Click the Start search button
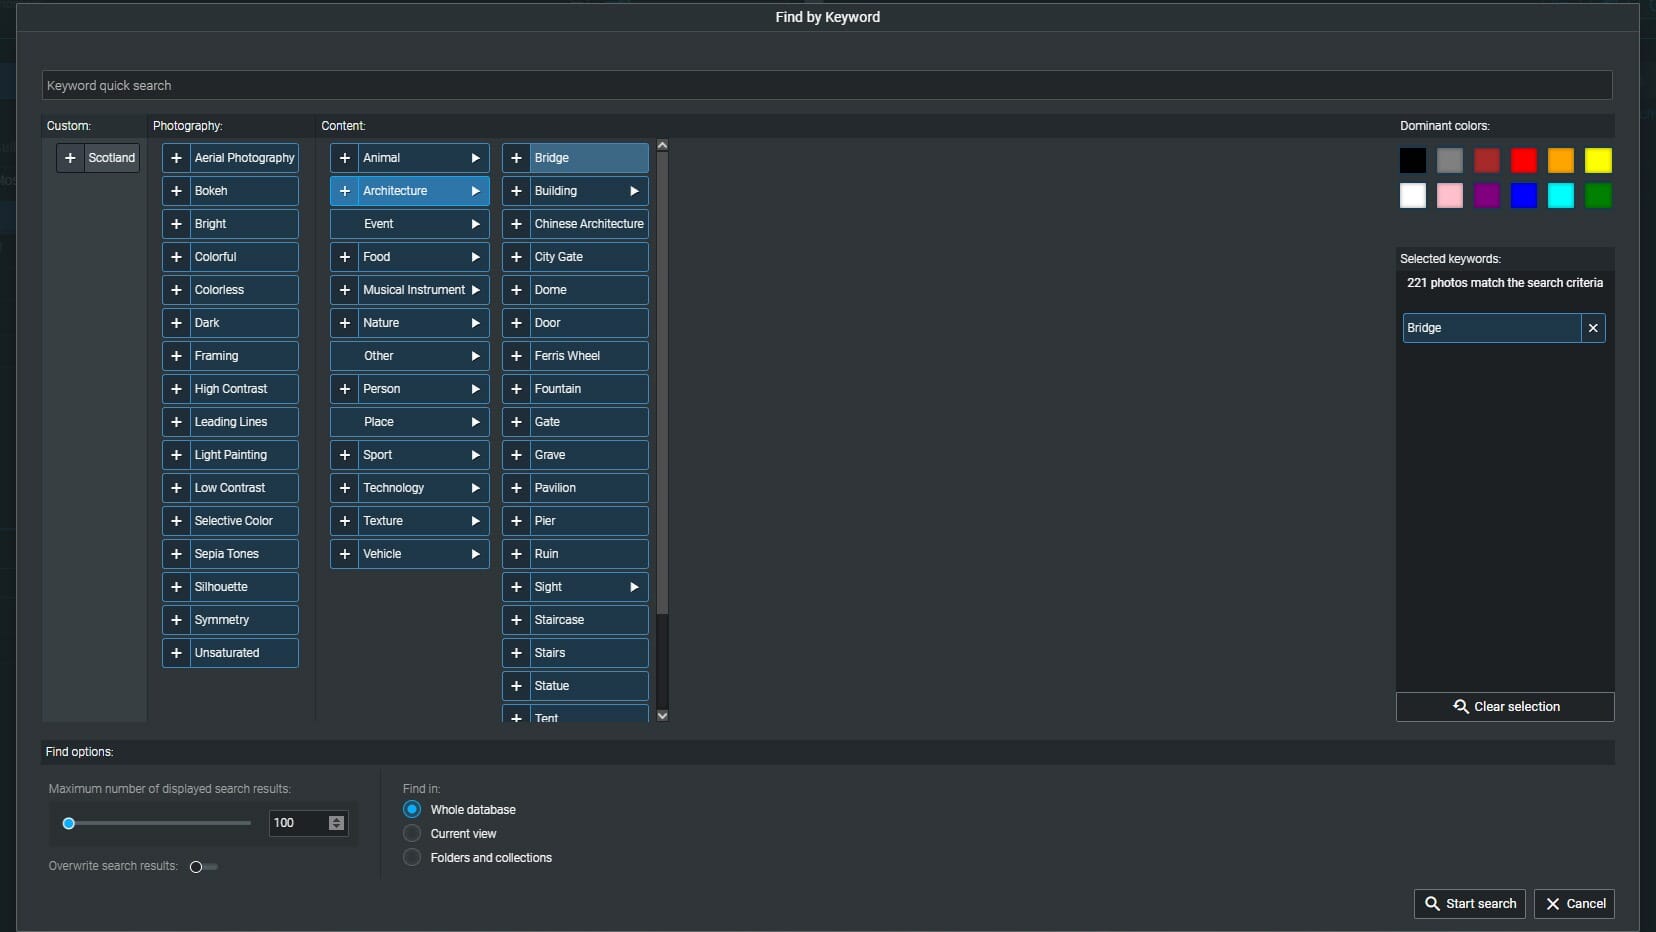Image resolution: width=1656 pixels, height=932 pixels. coord(1469,904)
